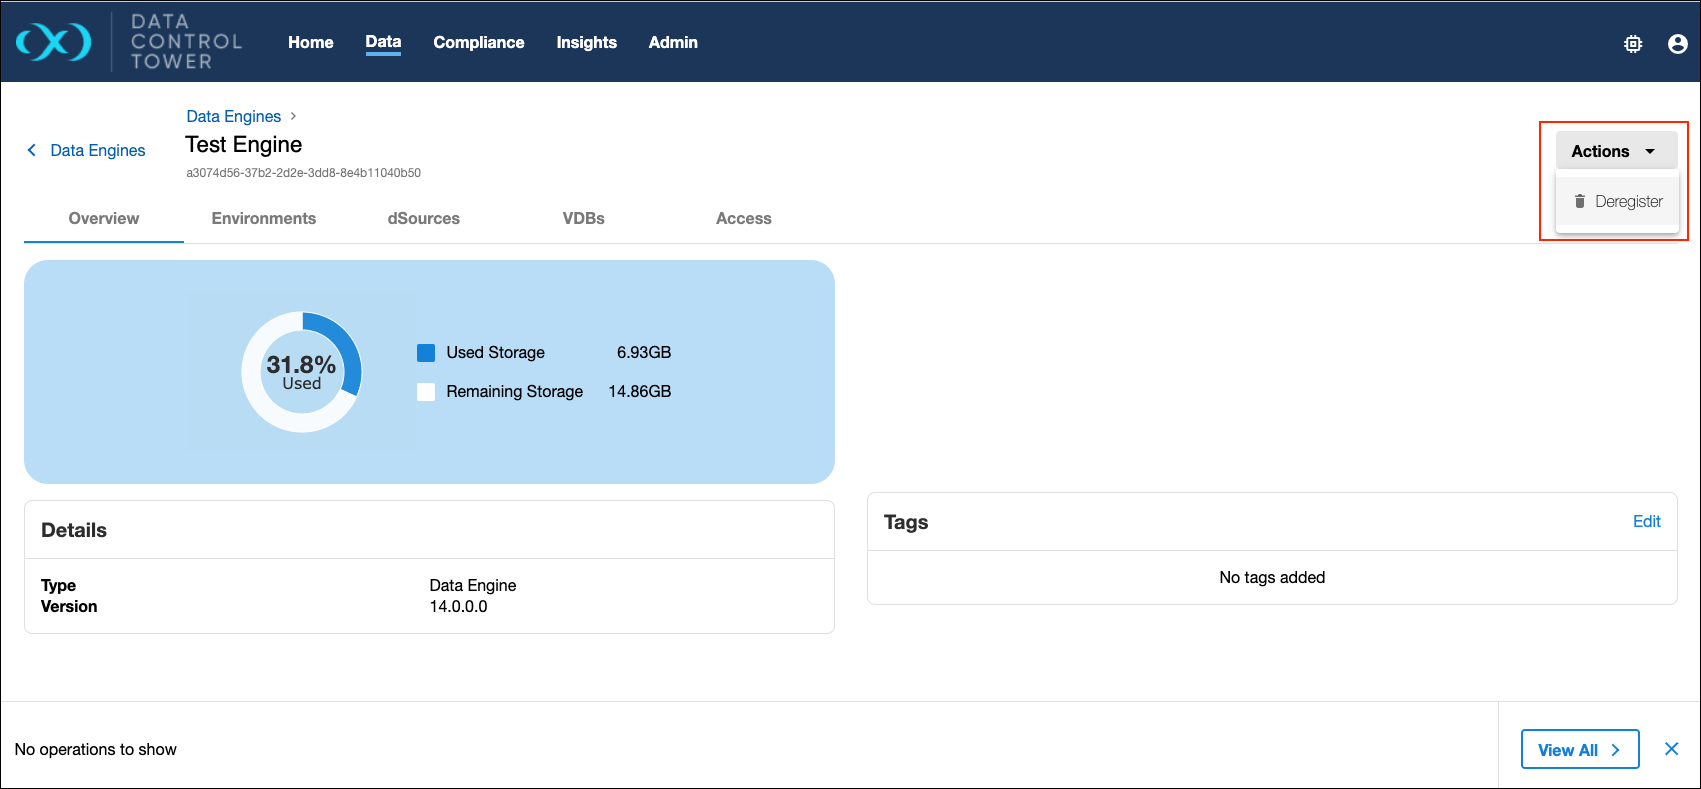Follow the Data Engines breadcrumb link
Image resolution: width=1701 pixels, height=789 pixels.
coord(233,116)
